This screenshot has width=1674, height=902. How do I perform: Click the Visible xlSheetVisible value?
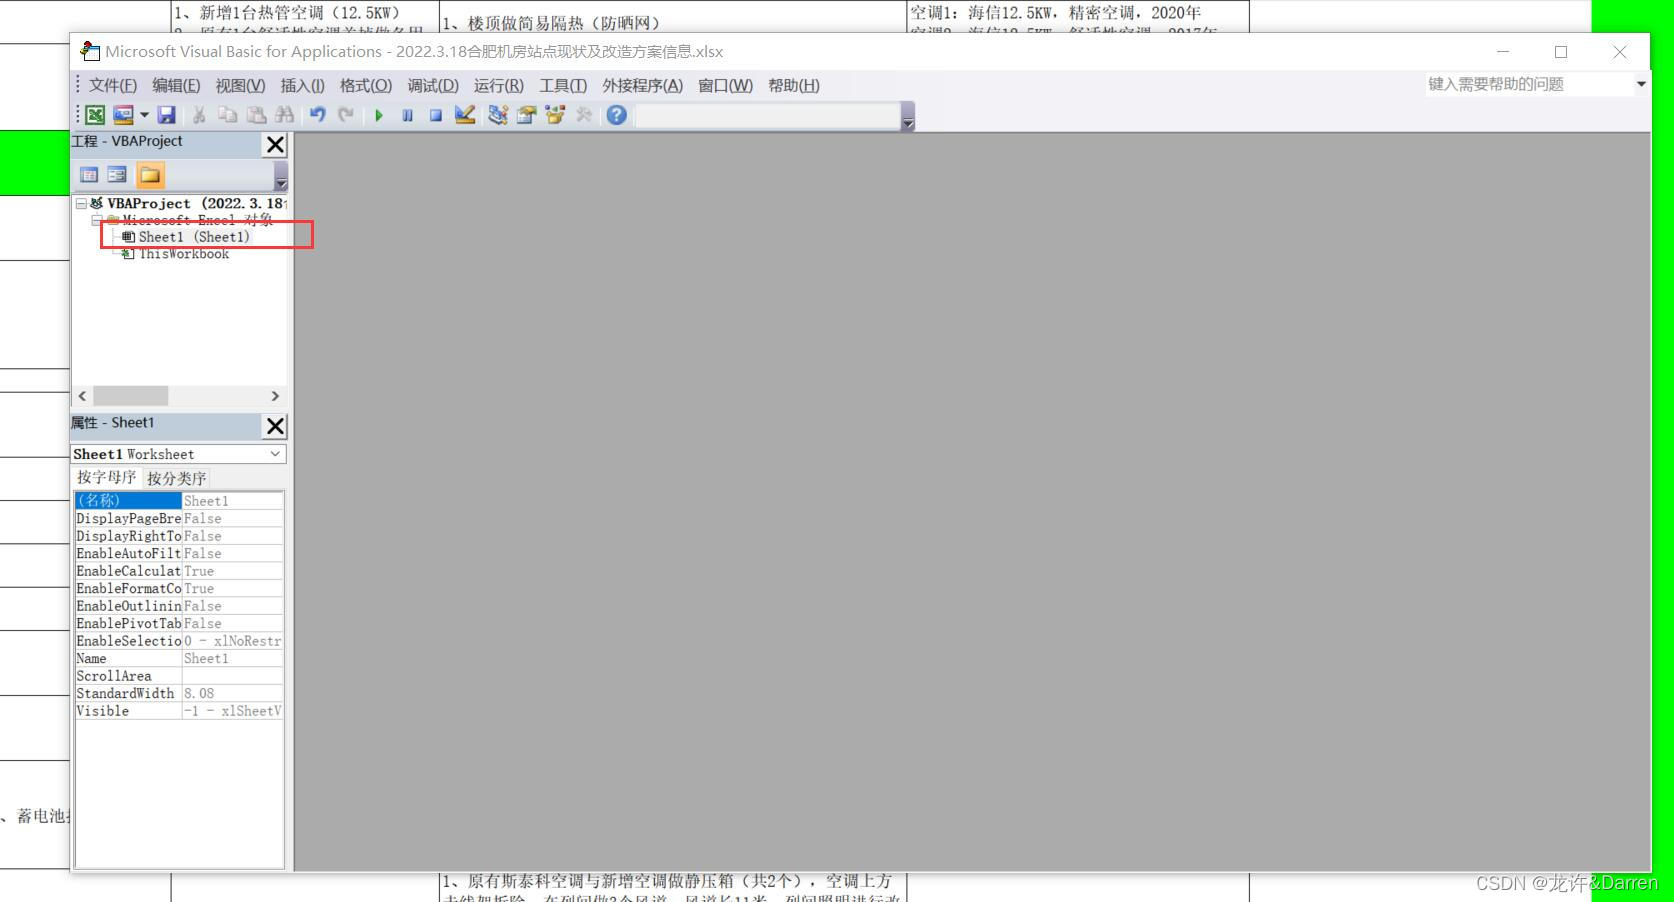coord(232,711)
